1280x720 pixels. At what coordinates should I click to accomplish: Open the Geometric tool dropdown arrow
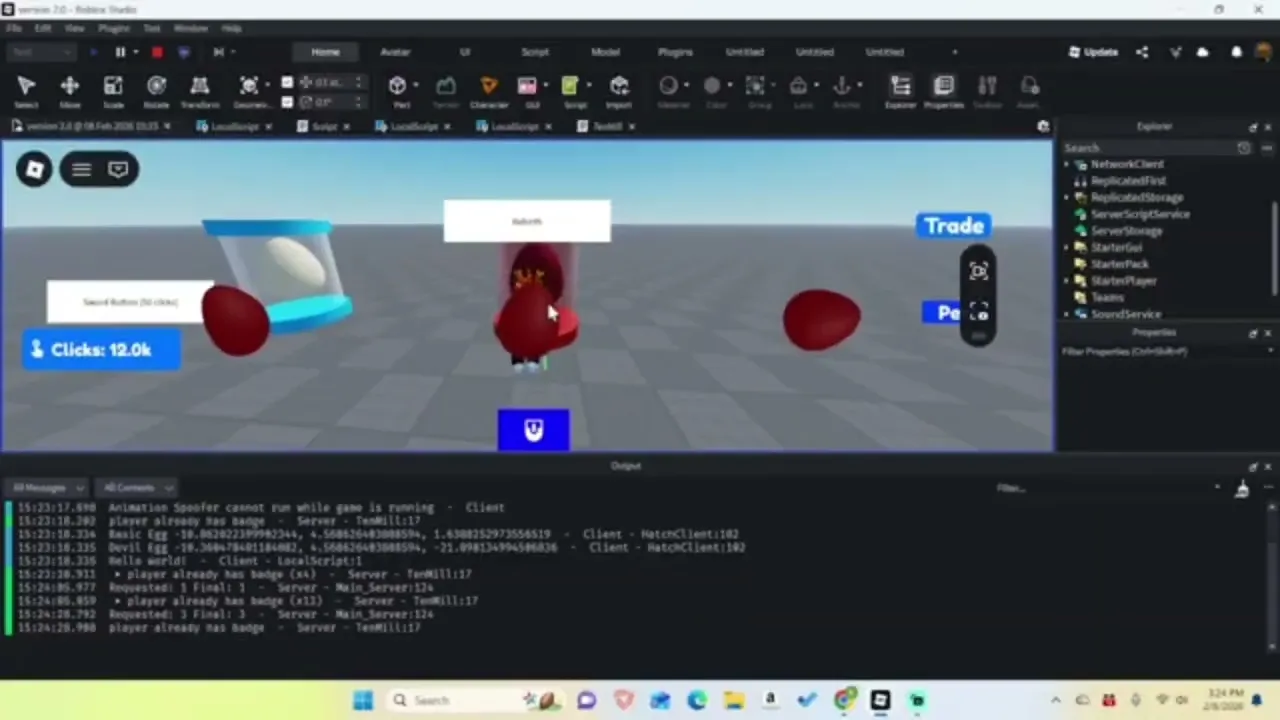267,86
